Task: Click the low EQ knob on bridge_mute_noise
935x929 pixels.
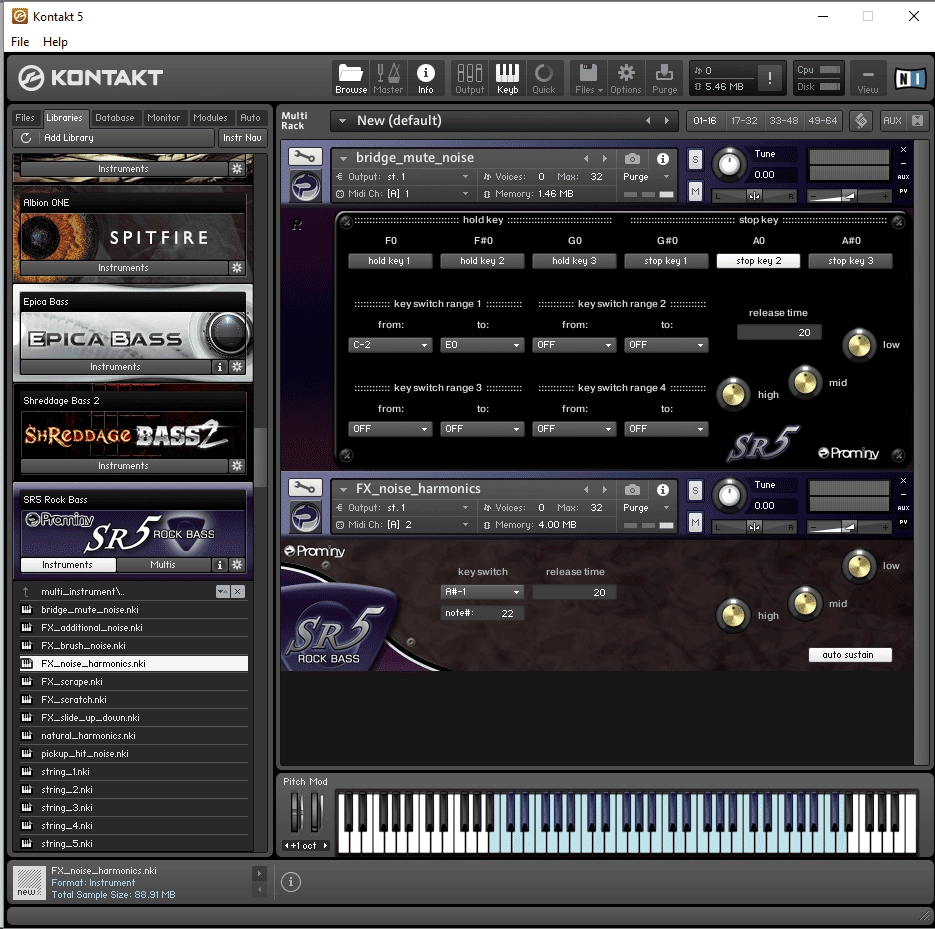Action: click(x=859, y=345)
